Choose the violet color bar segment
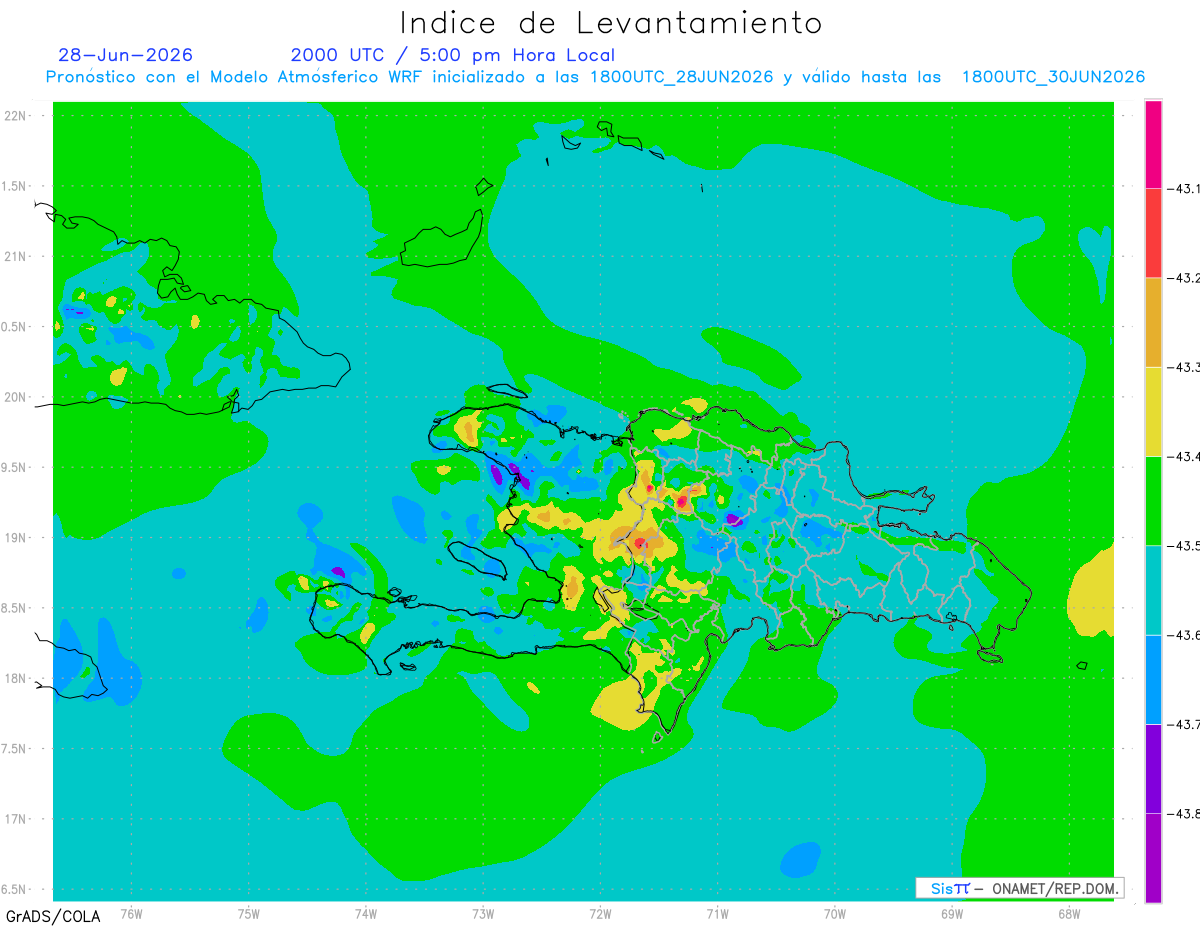The height and width of the screenshot is (927, 1200). (1153, 769)
